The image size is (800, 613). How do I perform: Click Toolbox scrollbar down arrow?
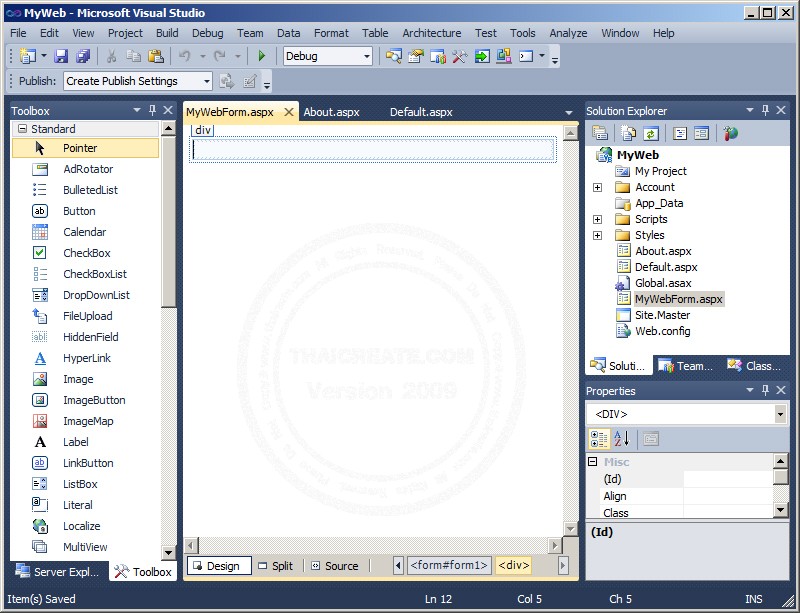(x=168, y=552)
